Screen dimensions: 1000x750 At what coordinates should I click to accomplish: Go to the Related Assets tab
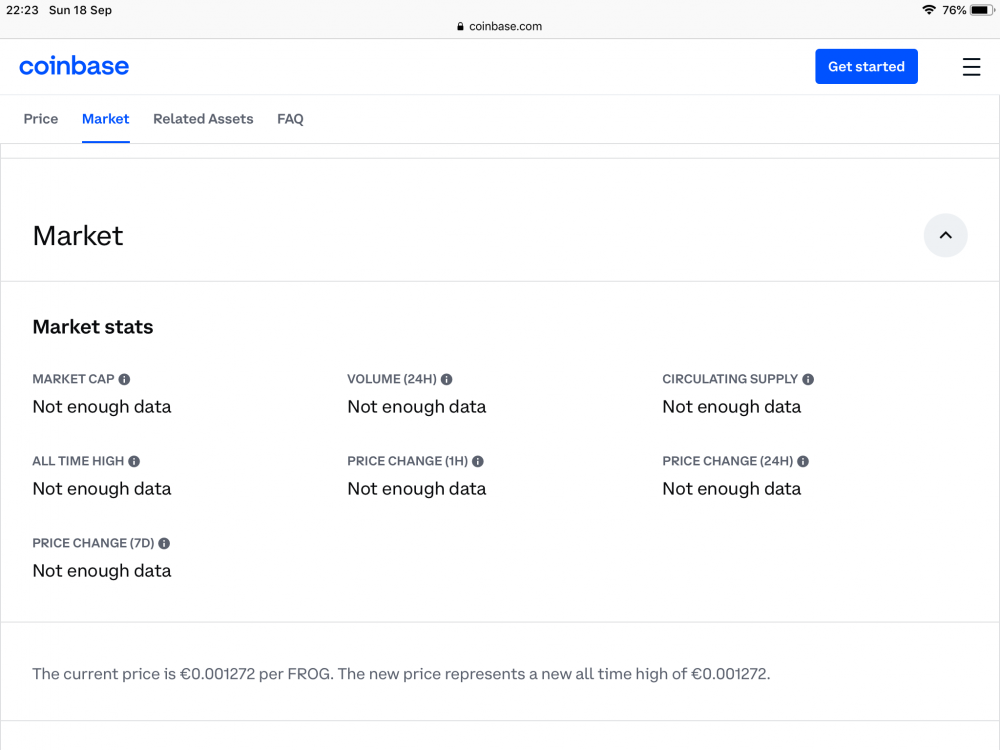[203, 119]
